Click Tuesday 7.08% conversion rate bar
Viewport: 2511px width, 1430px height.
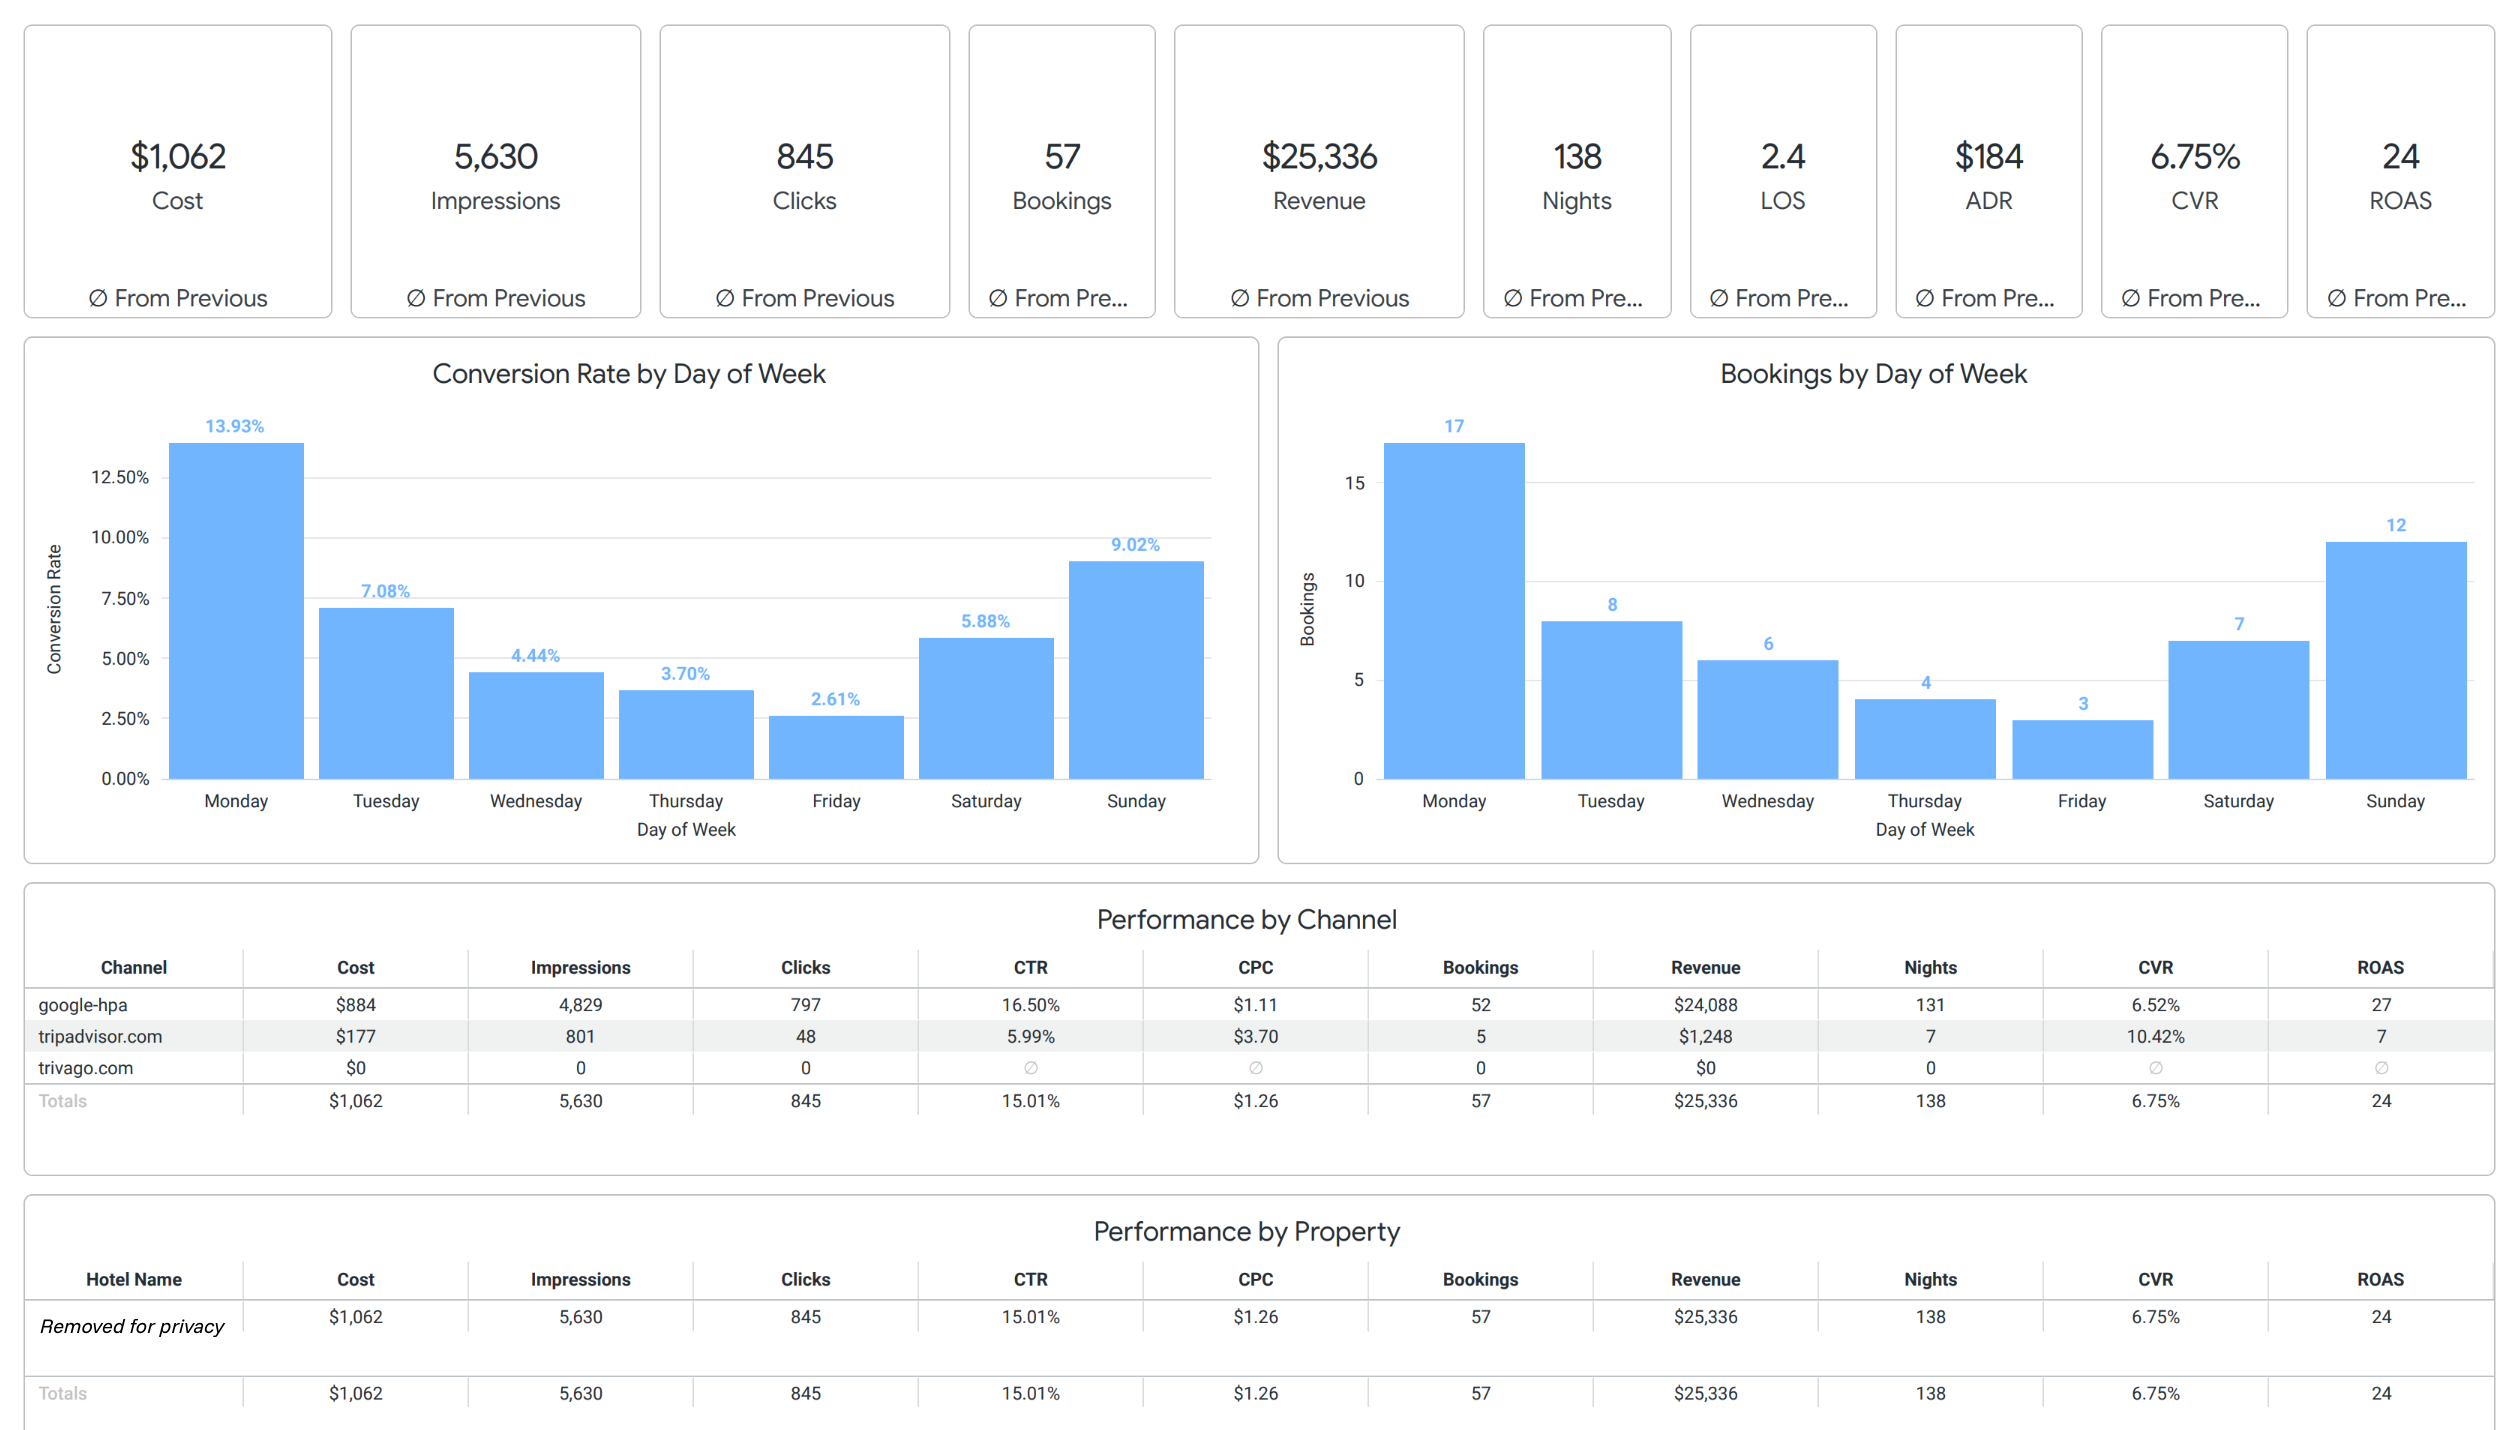(386, 693)
